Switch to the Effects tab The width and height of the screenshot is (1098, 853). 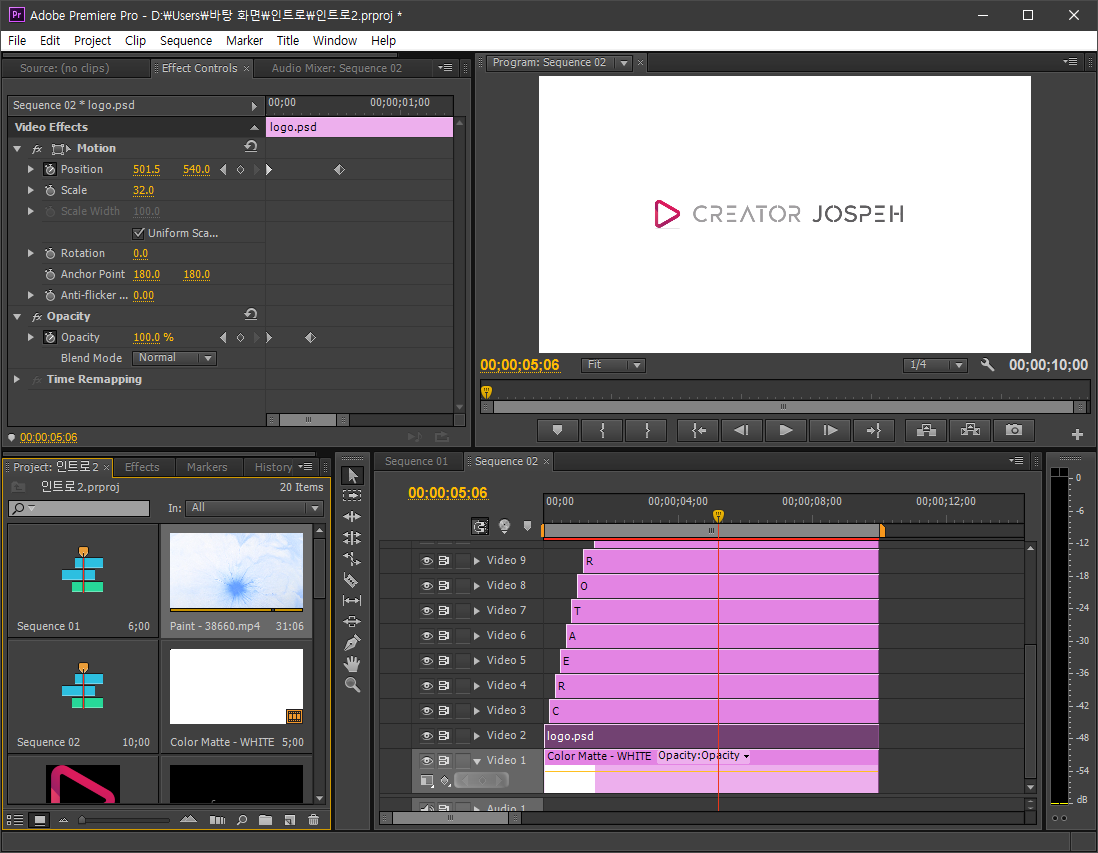(x=142, y=467)
